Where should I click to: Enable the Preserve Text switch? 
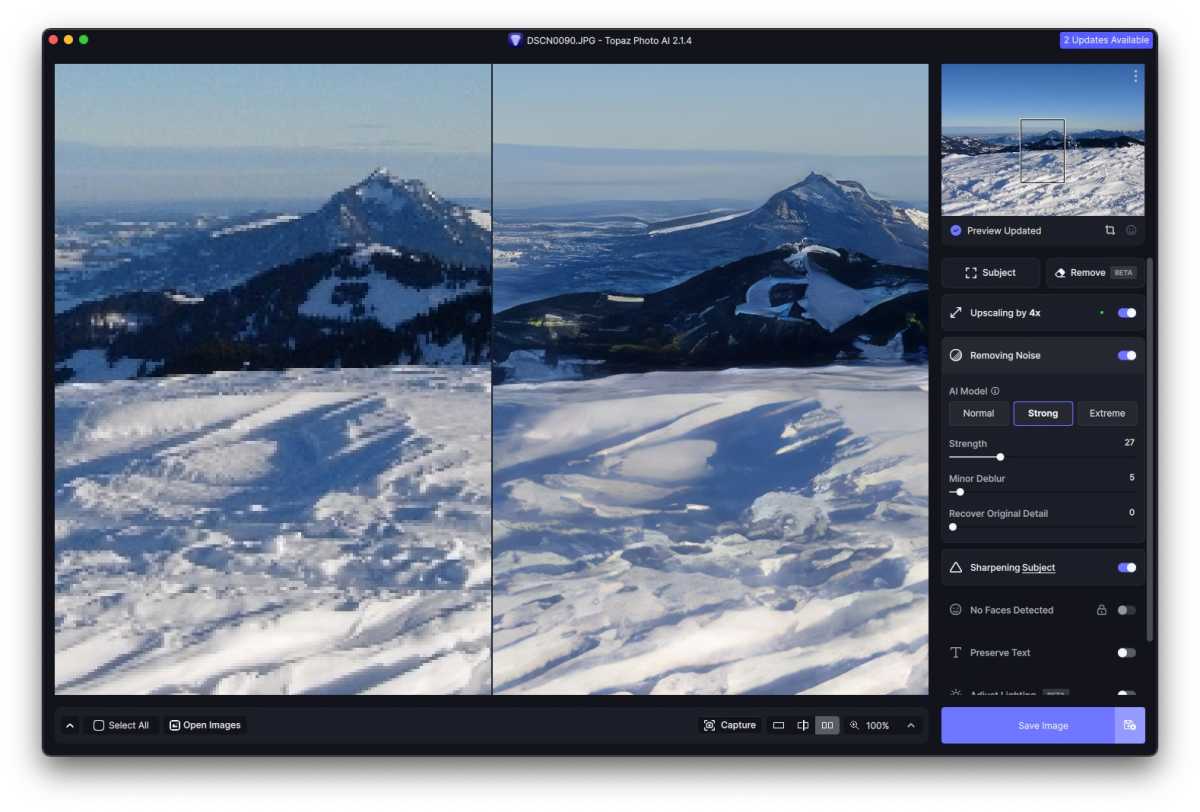[1127, 652]
